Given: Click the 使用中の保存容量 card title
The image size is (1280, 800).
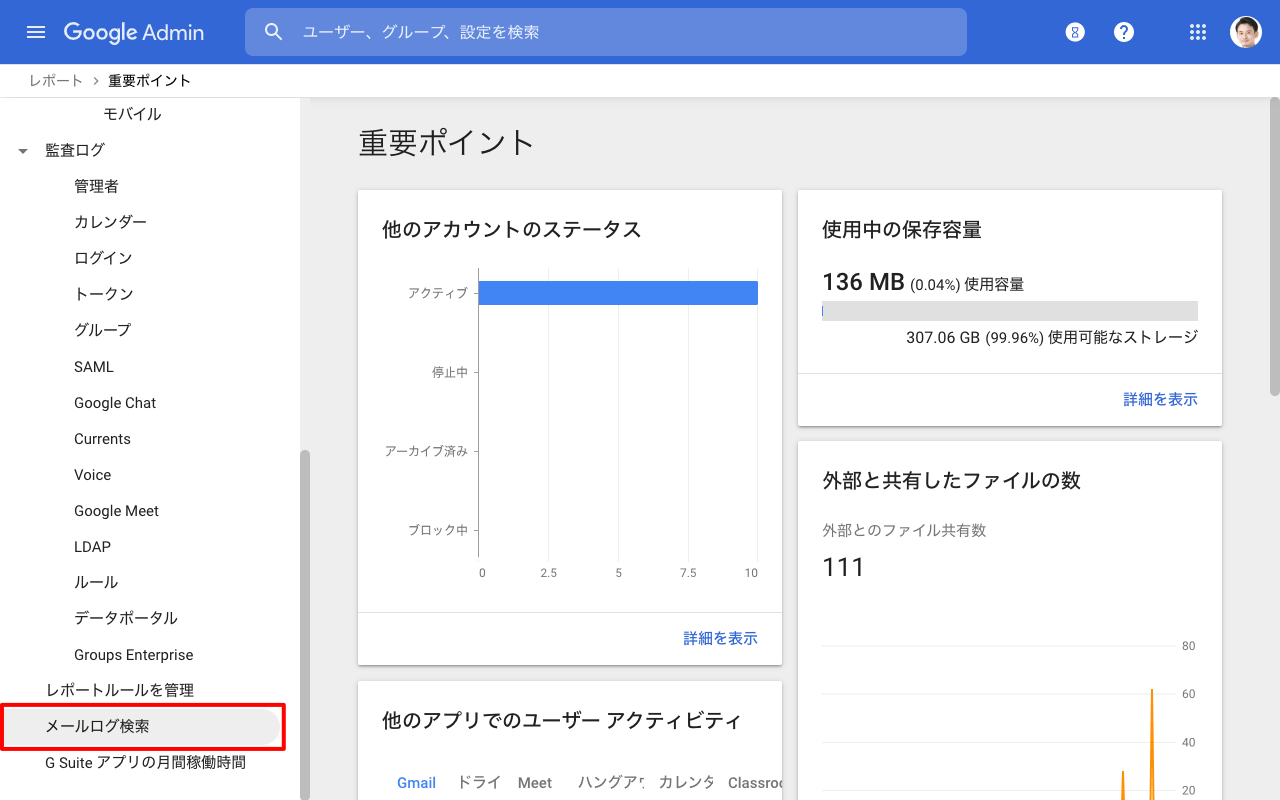Looking at the screenshot, I should click(902, 229).
